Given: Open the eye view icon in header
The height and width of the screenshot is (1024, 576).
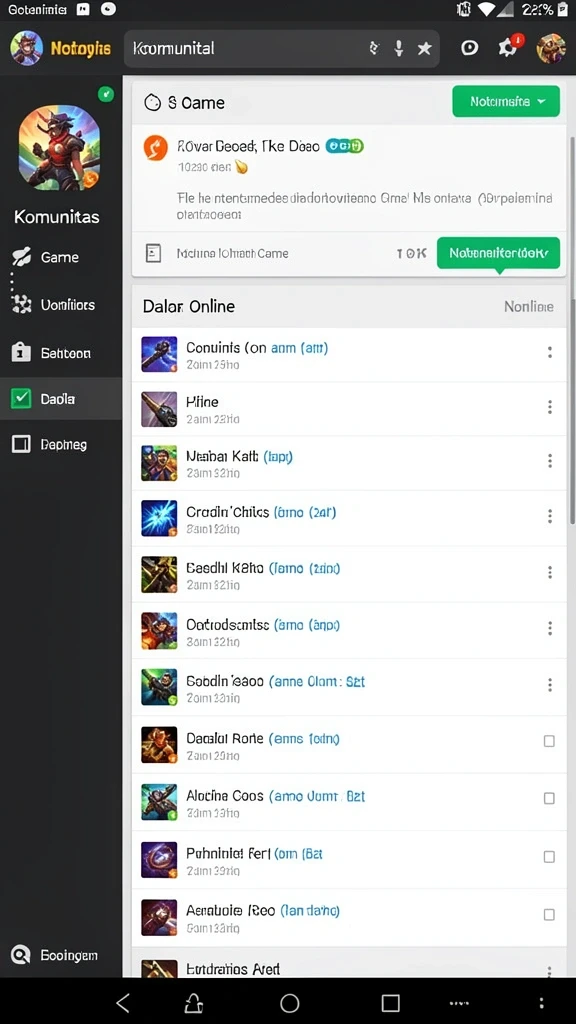Looking at the screenshot, I should 470,48.
